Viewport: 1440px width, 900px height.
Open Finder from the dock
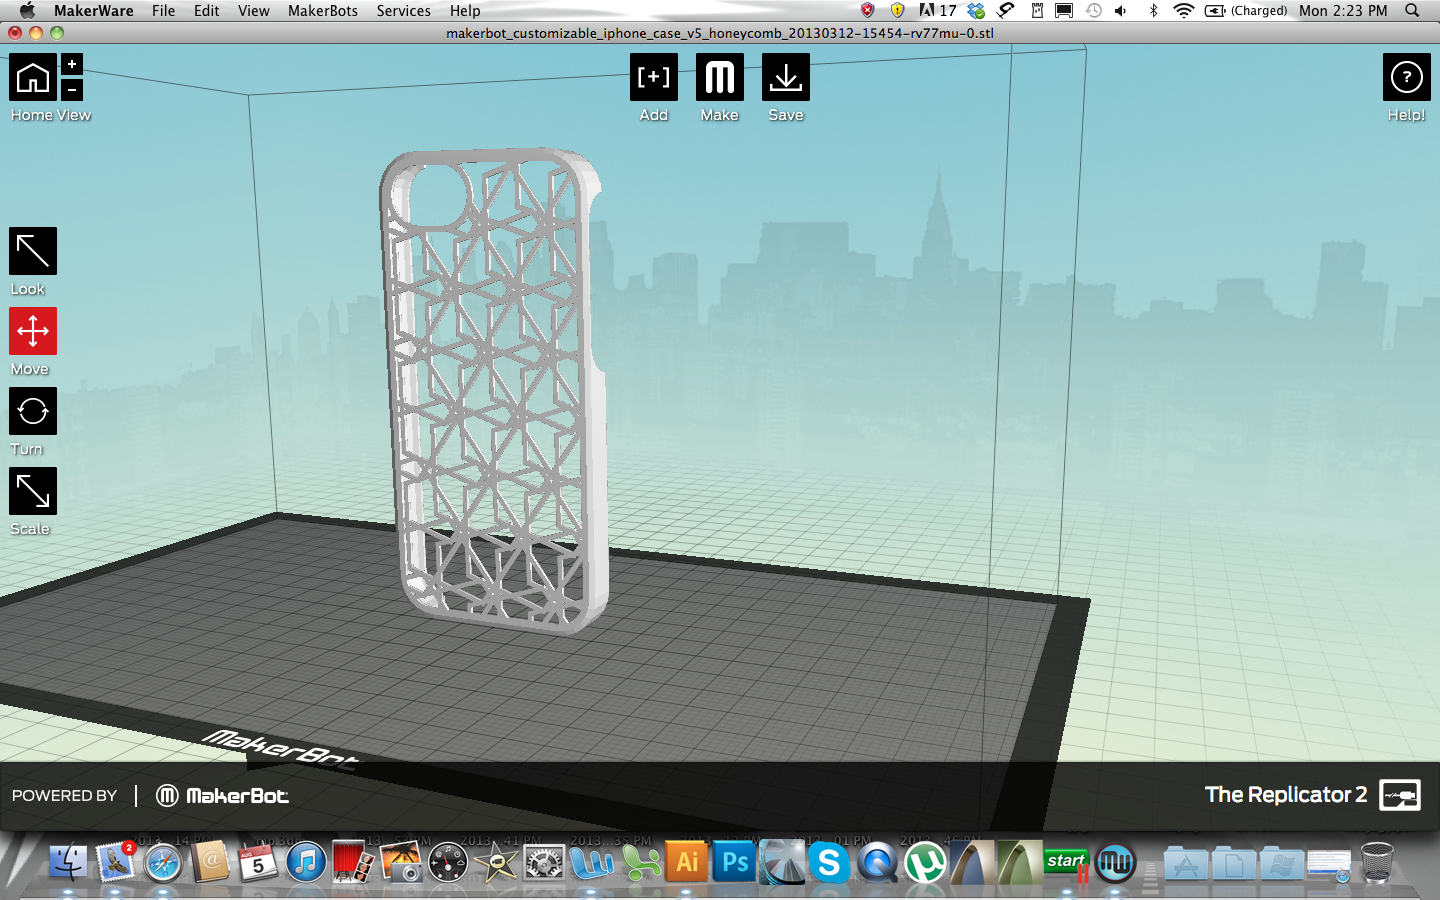click(68, 862)
